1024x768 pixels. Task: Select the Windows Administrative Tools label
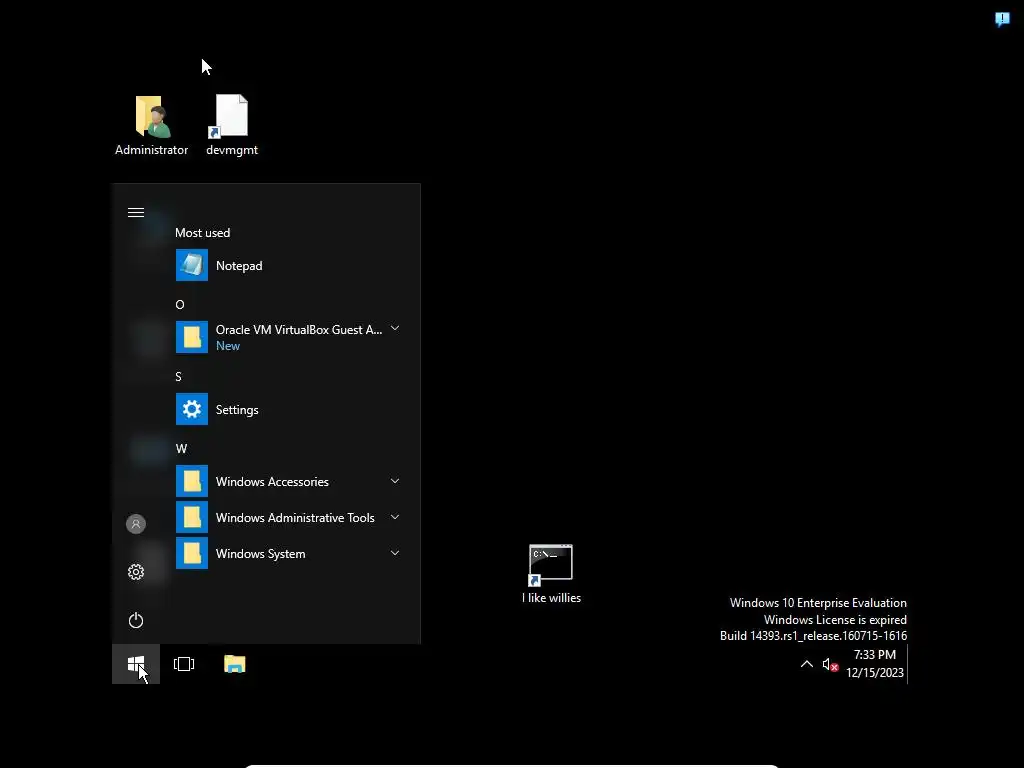pyautogui.click(x=295, y=518)
